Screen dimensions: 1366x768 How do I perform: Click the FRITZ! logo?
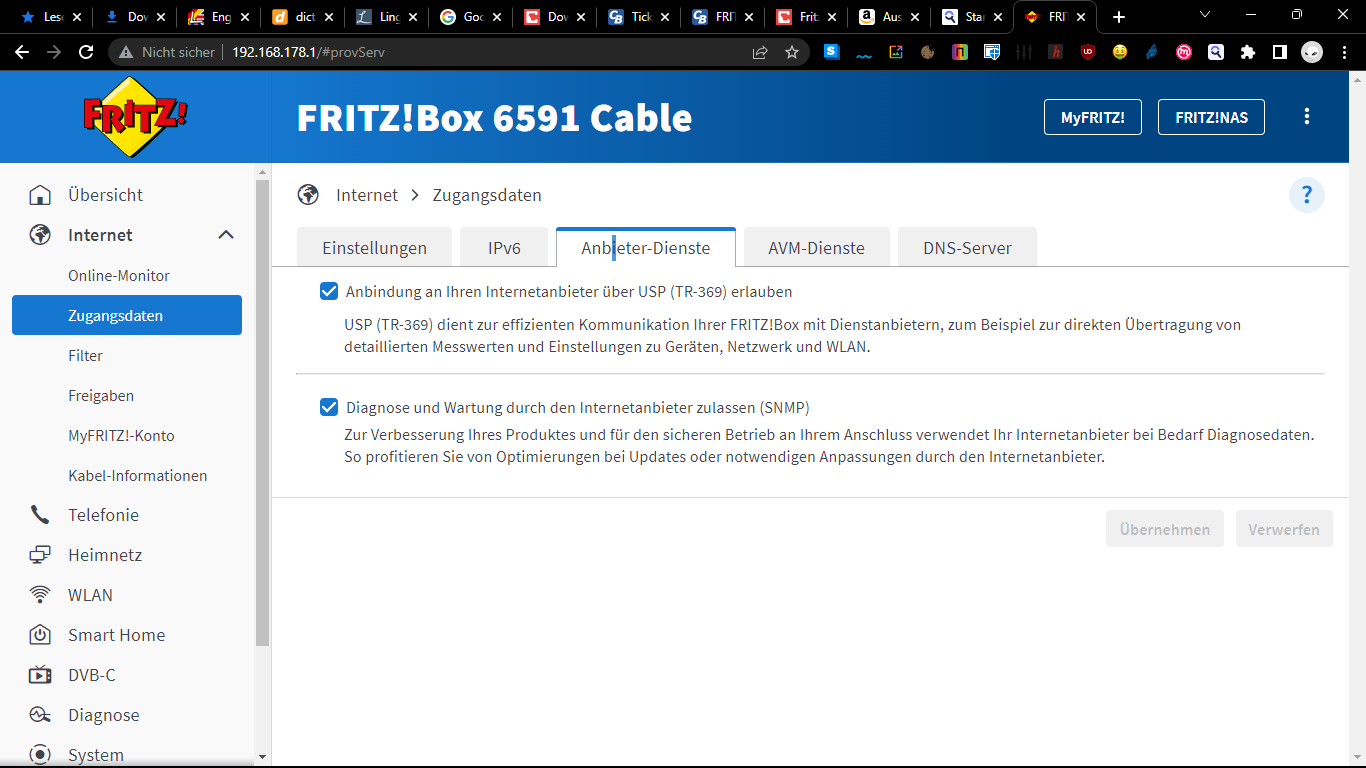135,118
